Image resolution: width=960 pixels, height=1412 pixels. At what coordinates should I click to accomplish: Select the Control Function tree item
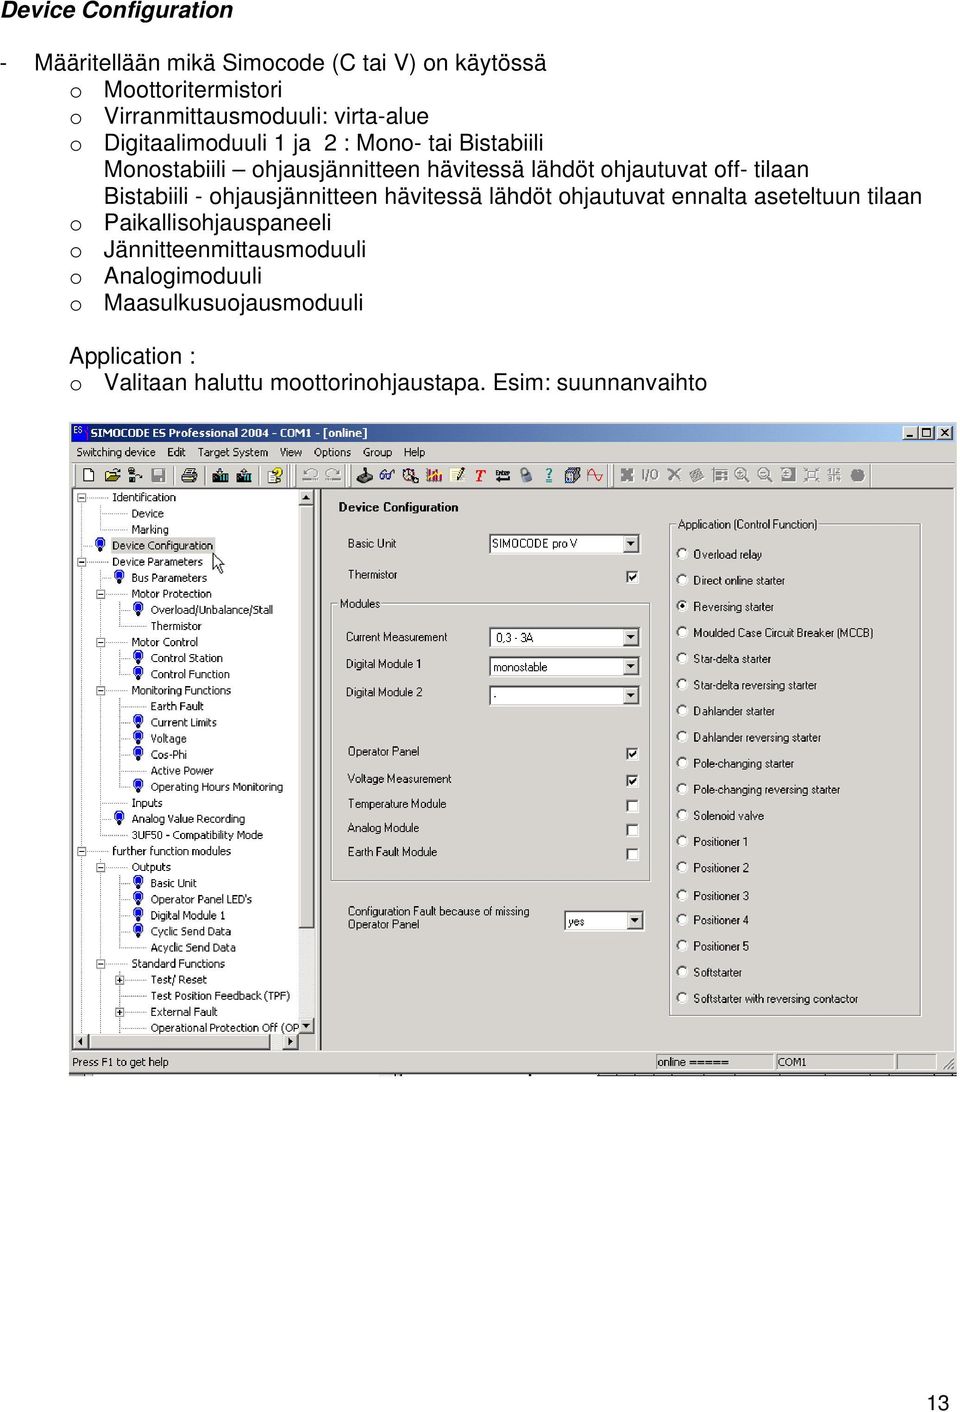pyautogui.click(x=190, y=674)
